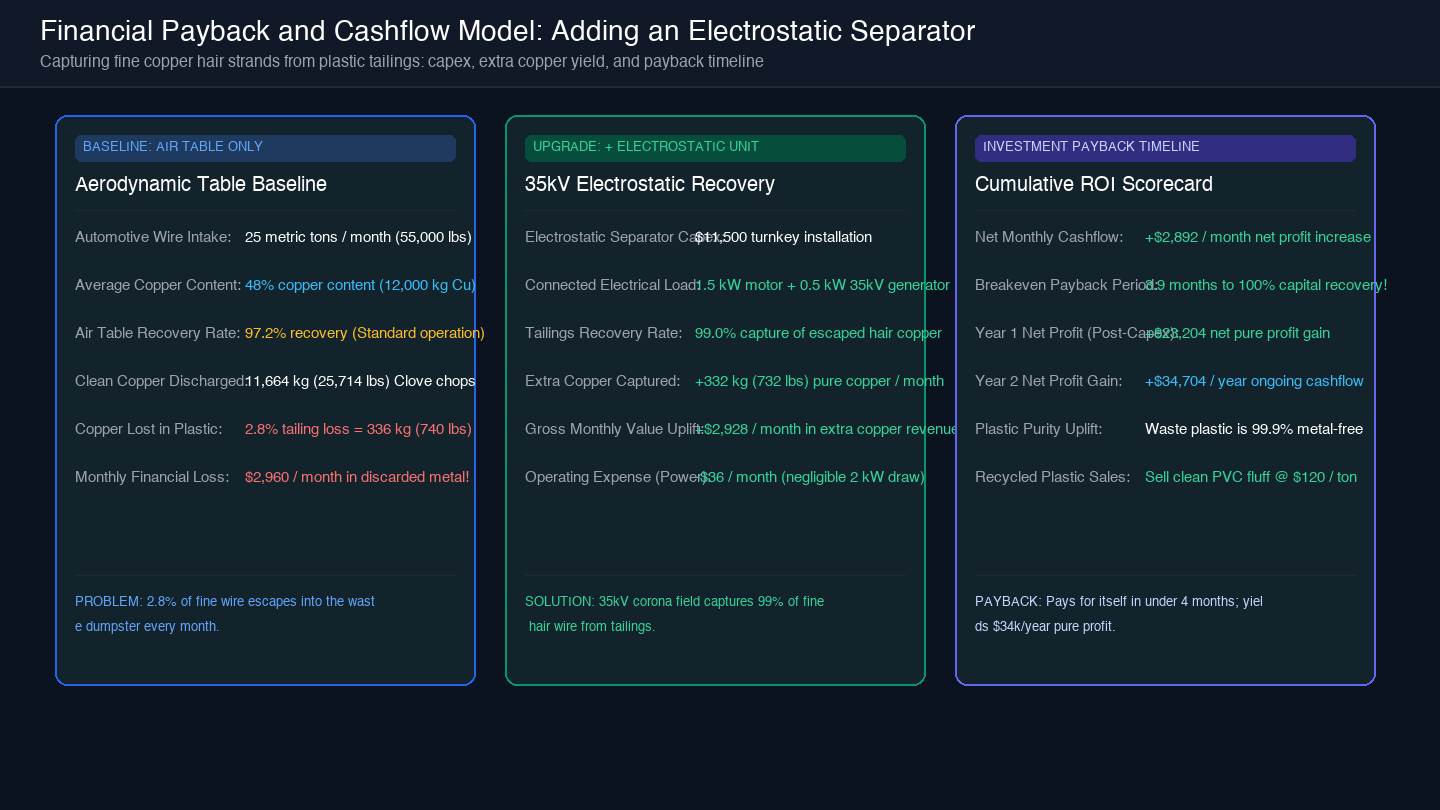Click the 'Automotive Wire Intake:' label
1440x810 pixels.
(x=153, y=237)
